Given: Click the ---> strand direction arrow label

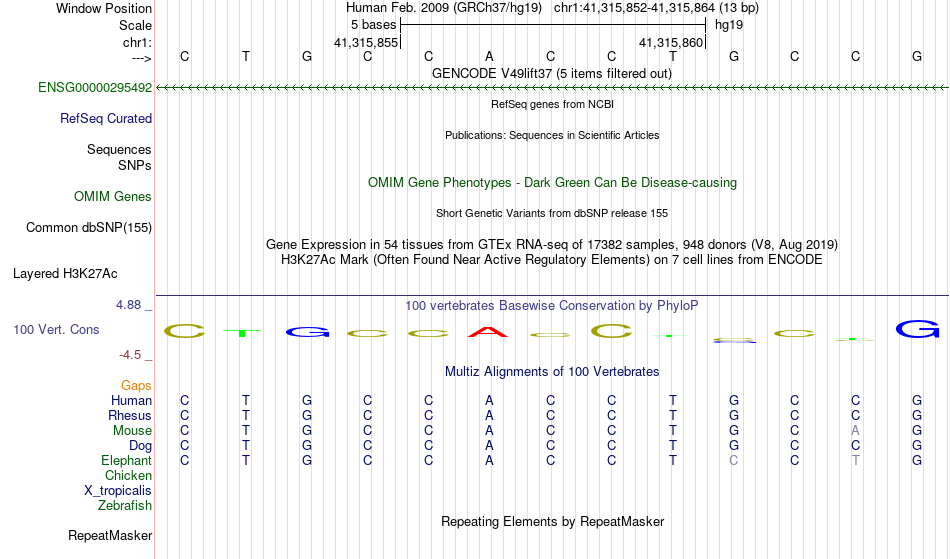Looking at the screenshot, I should coord(142,58).
